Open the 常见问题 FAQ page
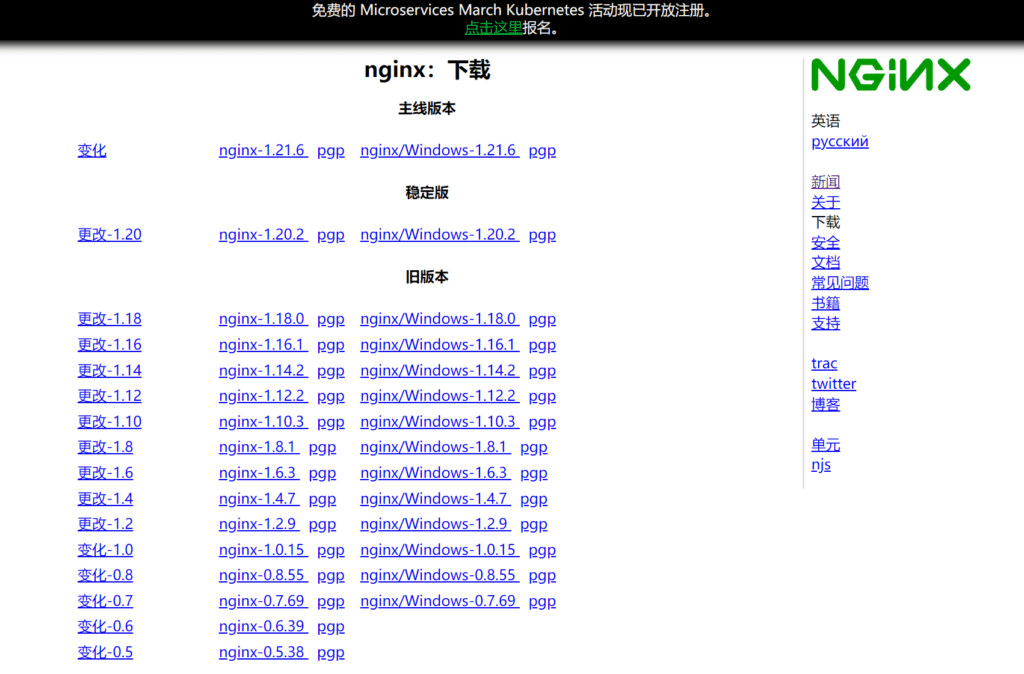Screen dimensions: 1024x674 click(841, 282)
